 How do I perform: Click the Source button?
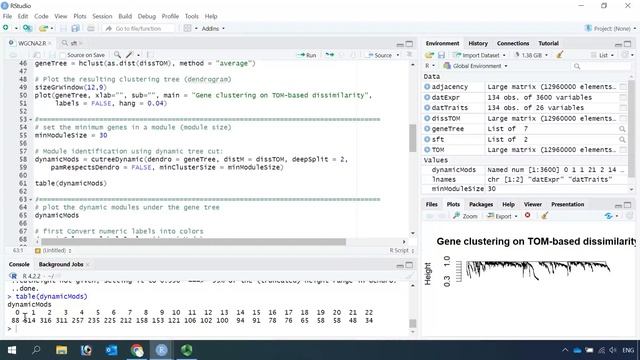coord(380,55)
